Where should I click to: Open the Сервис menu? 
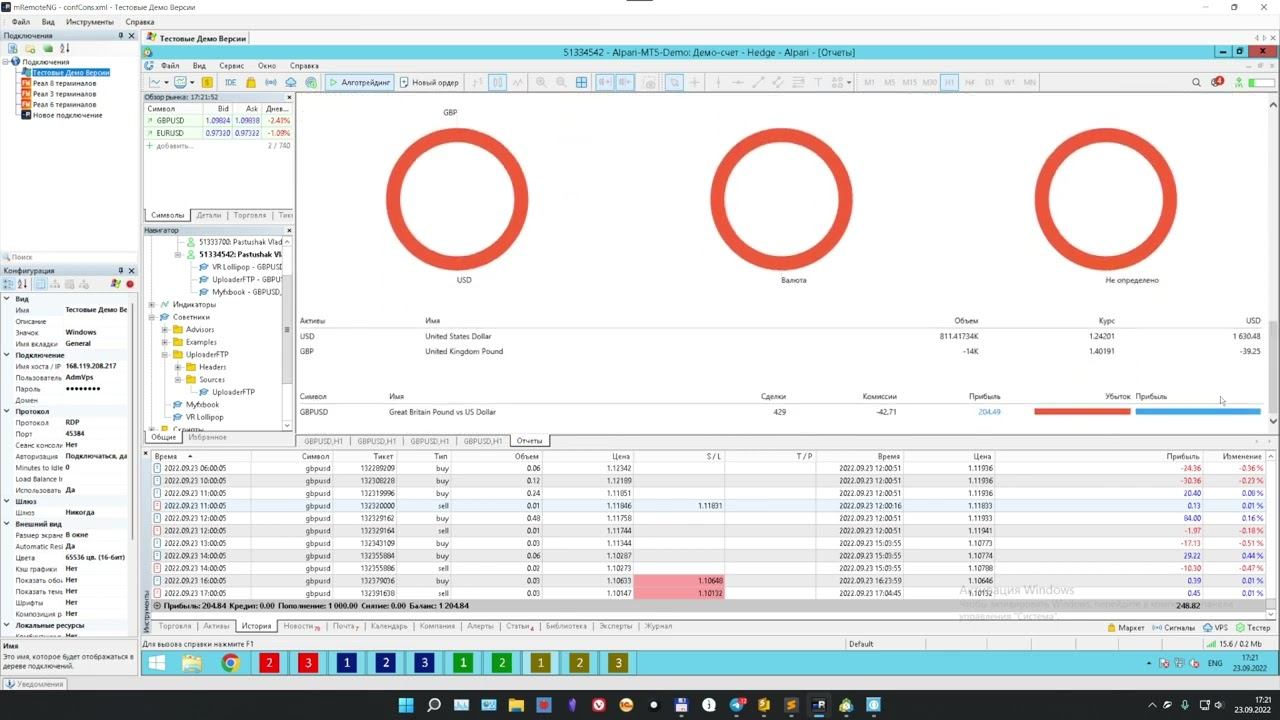point(231,66)
